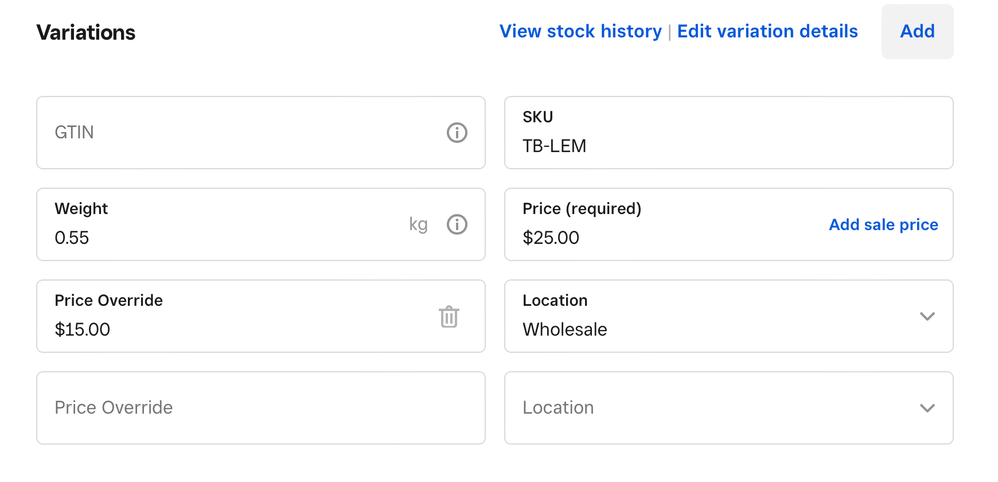998x482 pixels.
Task: Edit the Price Override value $15.00
Action: (83, 330)
